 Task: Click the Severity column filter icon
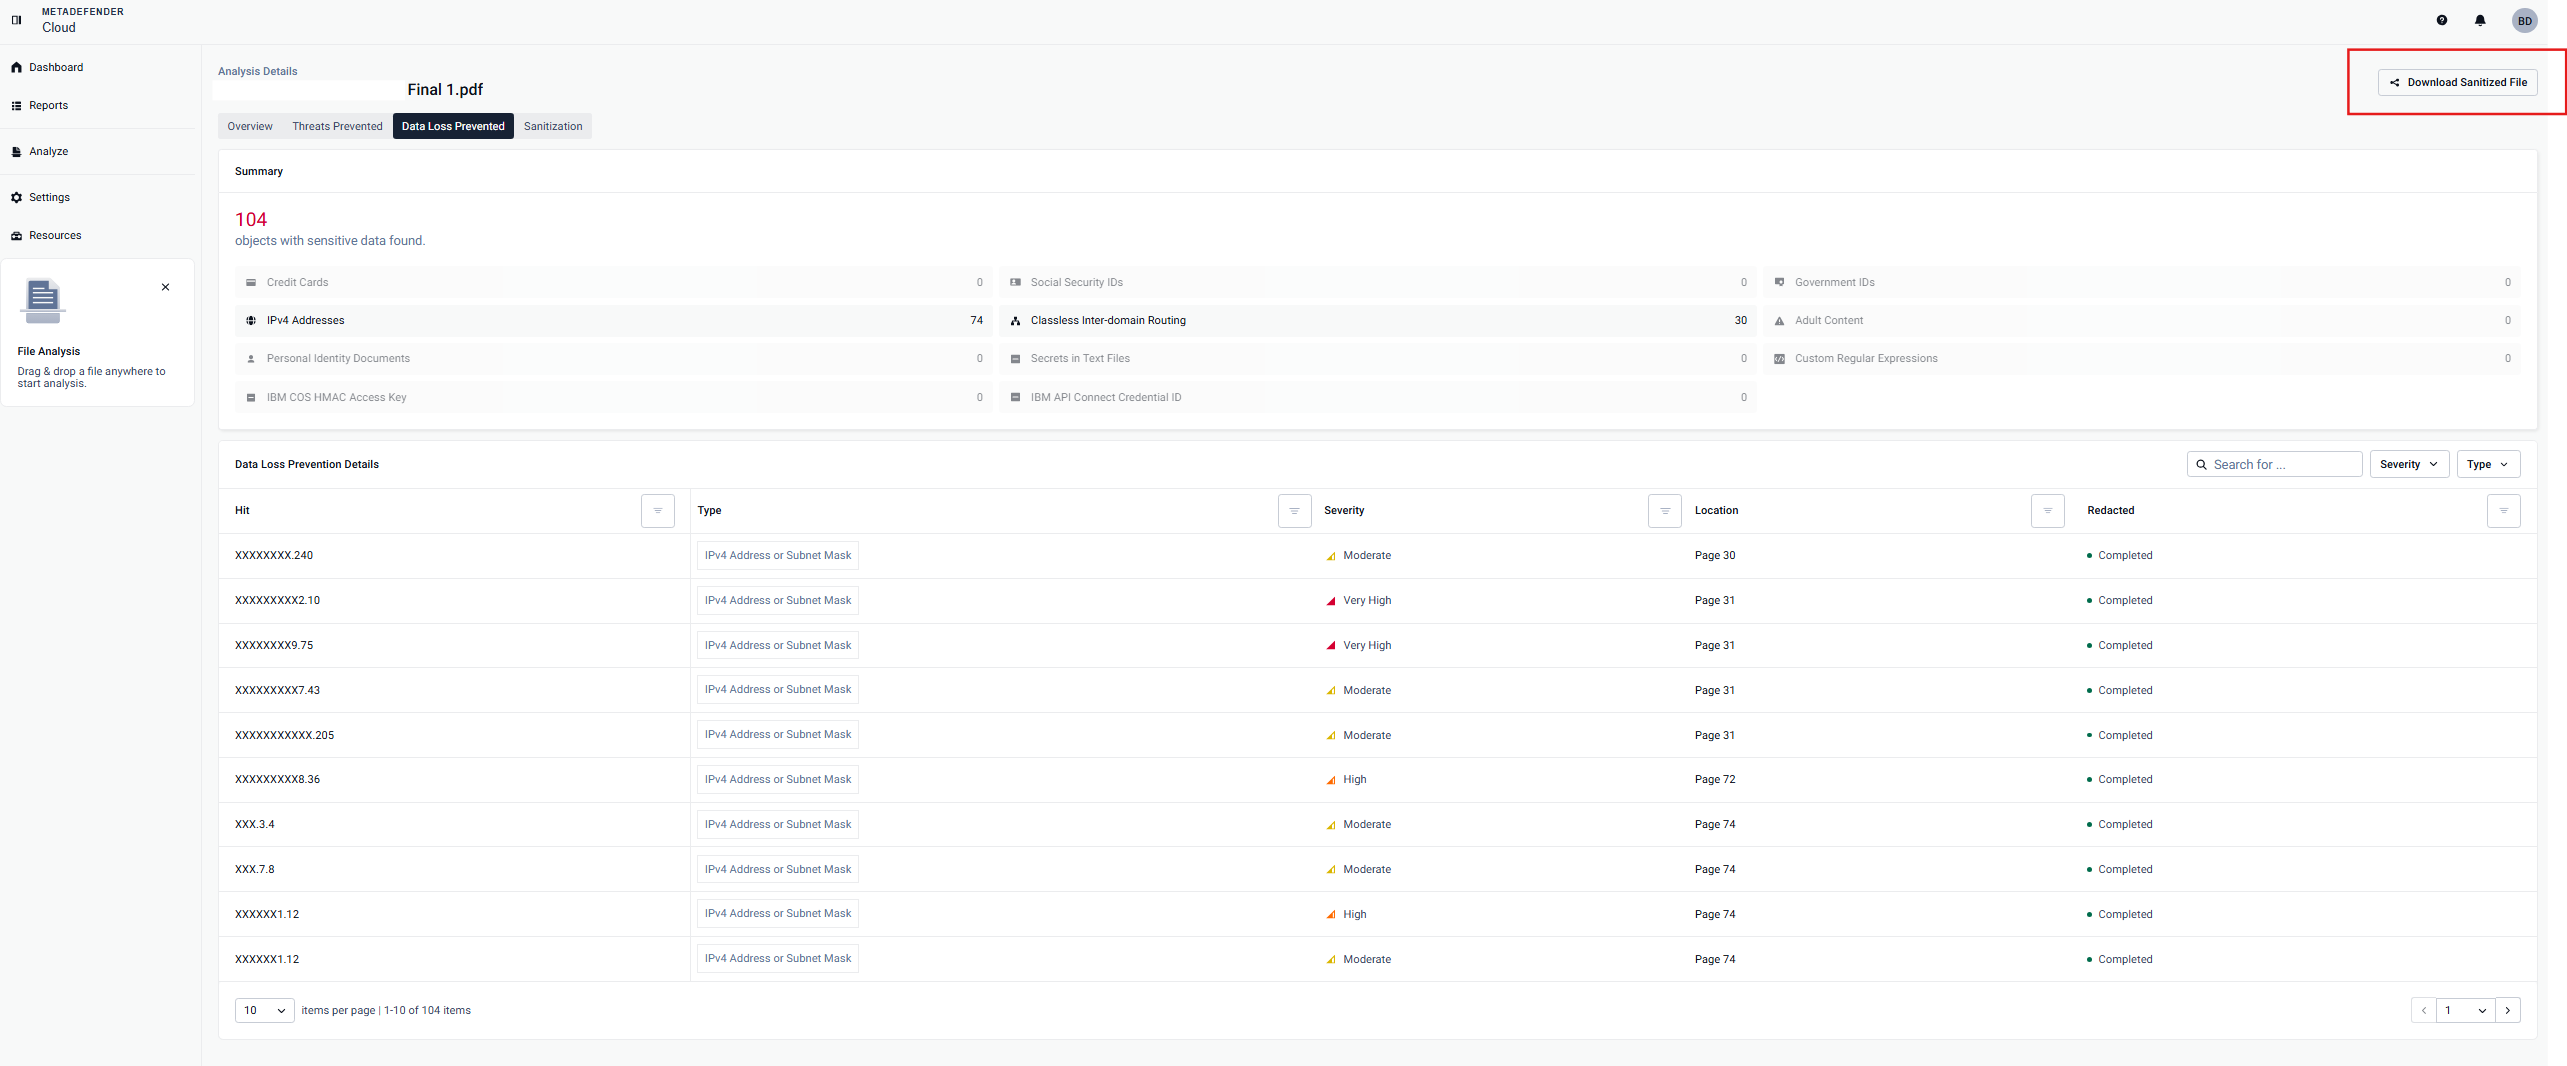1664,511
